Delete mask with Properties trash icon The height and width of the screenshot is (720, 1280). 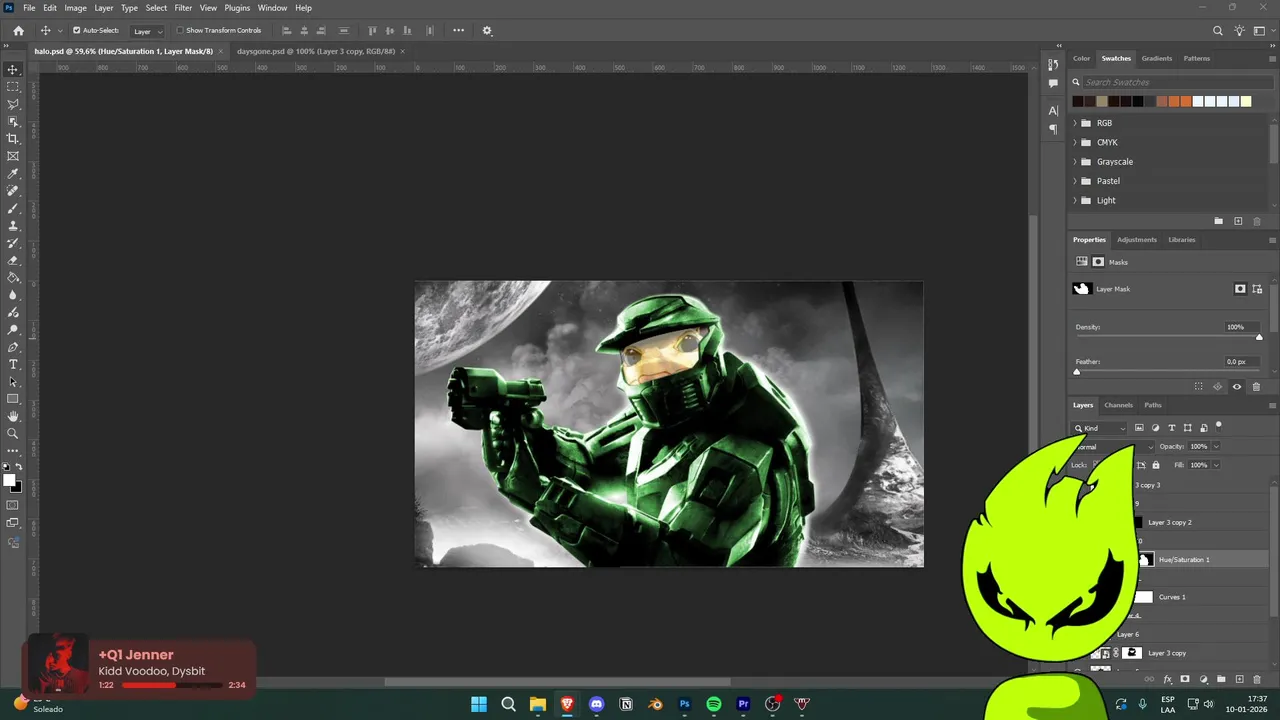[1256, 387]
